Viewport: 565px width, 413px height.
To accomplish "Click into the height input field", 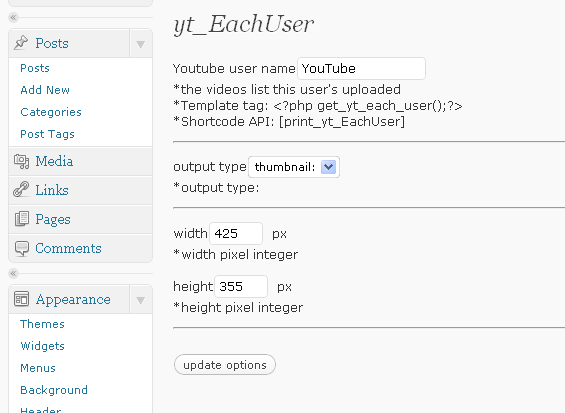I will tap(241, 287).
